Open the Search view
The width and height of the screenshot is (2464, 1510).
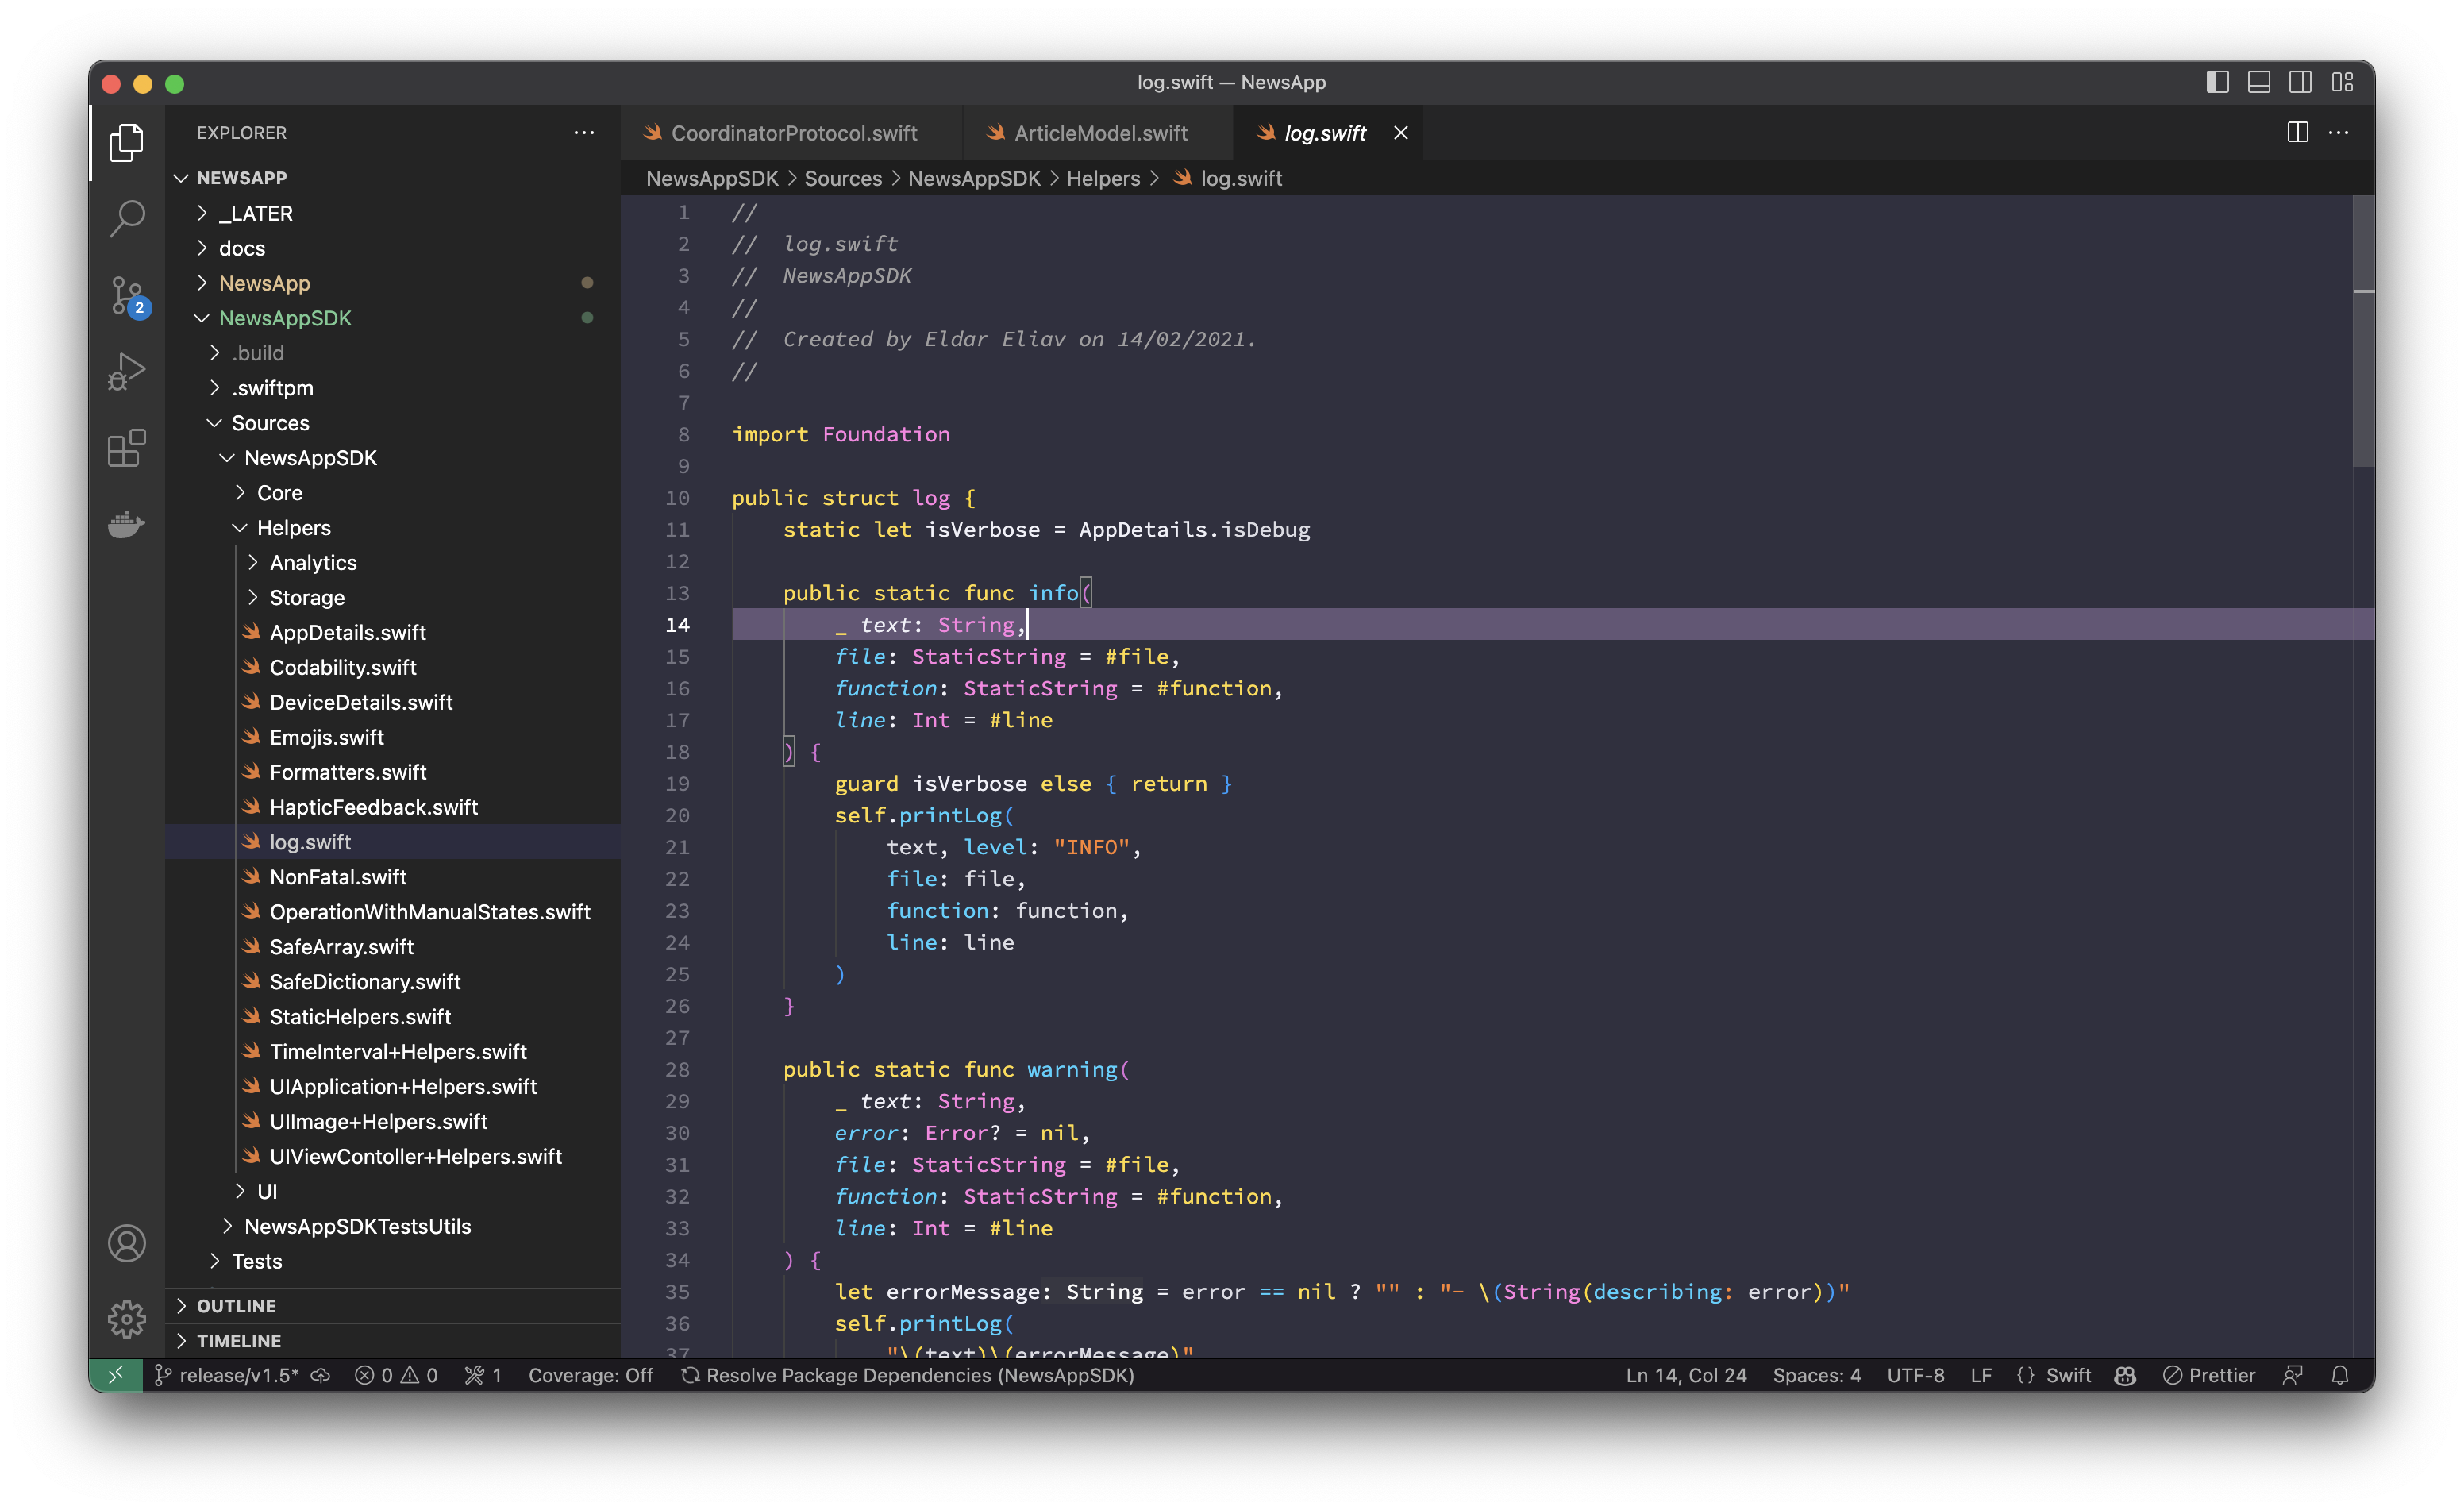(127, 219)
